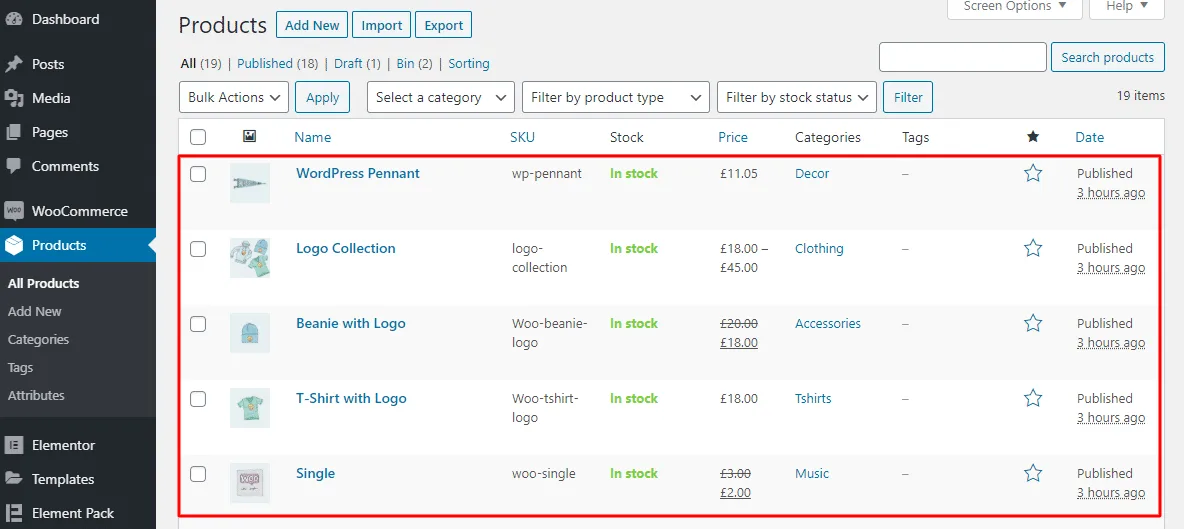The image size is (1184, 529).
Task: Open the Music category link
Action: (x=812, y=473)
